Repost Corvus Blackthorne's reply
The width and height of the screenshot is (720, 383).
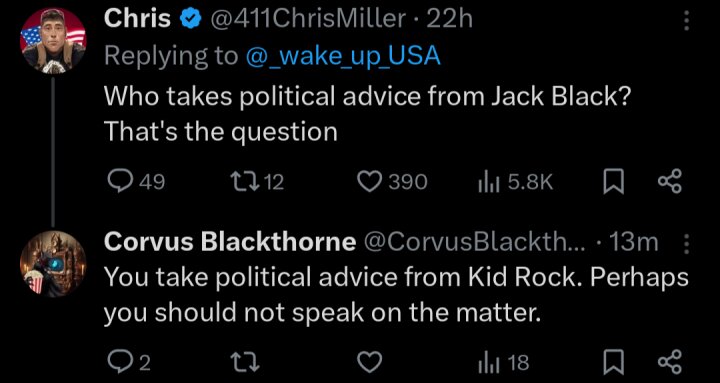(248, 364)
